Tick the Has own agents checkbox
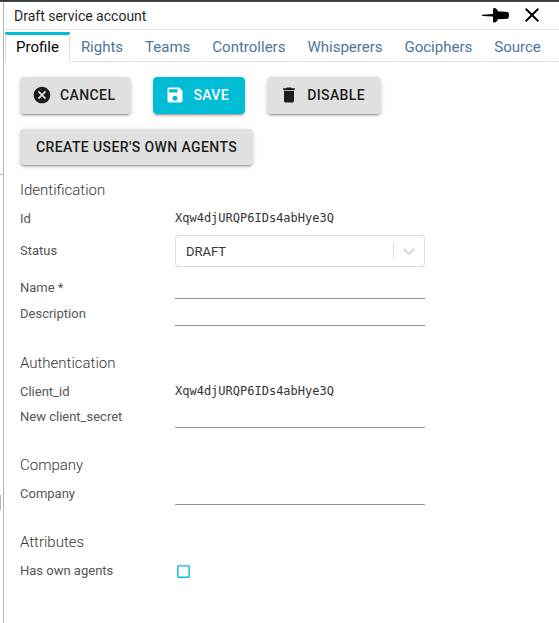This screenshot has width=559, height=623. (183, 571)
